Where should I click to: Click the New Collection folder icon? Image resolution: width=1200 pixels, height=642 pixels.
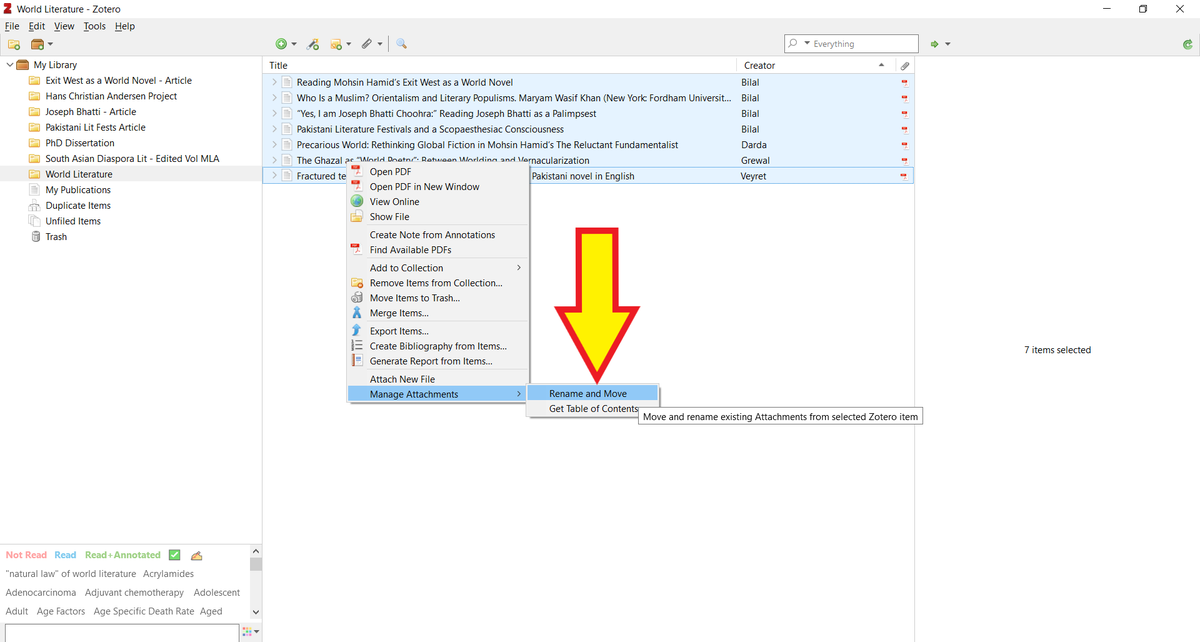(13, 44)
